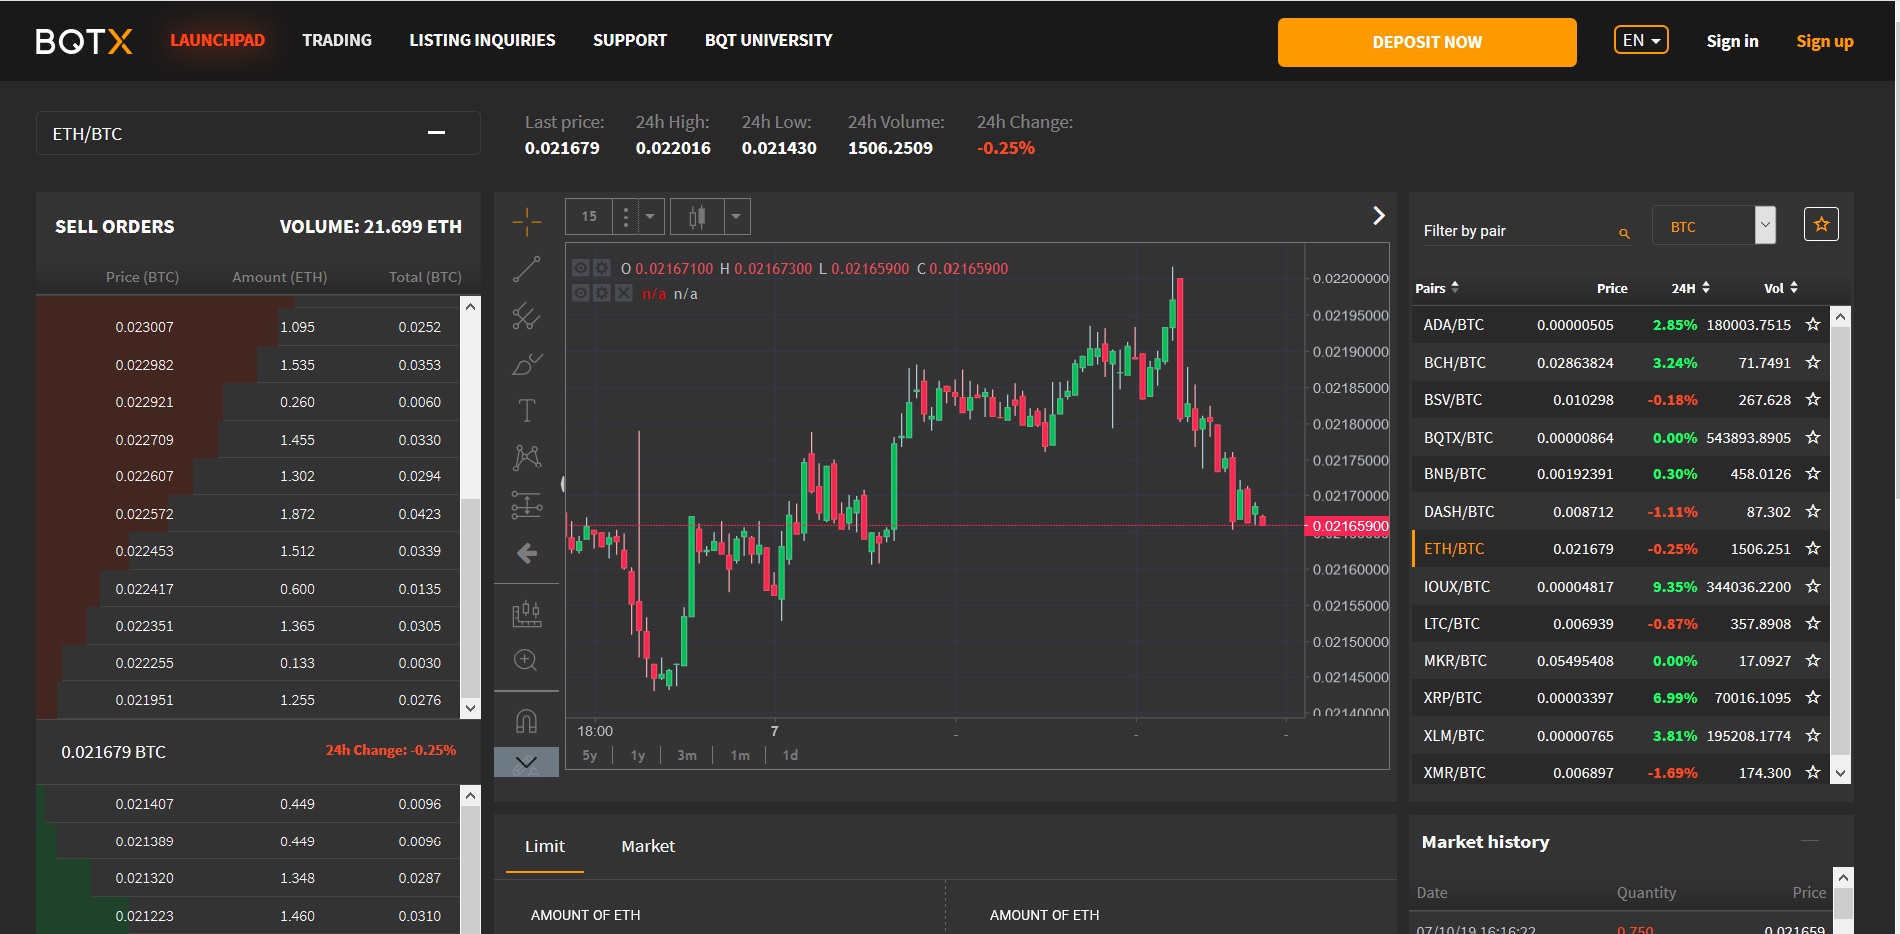Click the pairs list scrollbar up arrow

pos(1840,317)
